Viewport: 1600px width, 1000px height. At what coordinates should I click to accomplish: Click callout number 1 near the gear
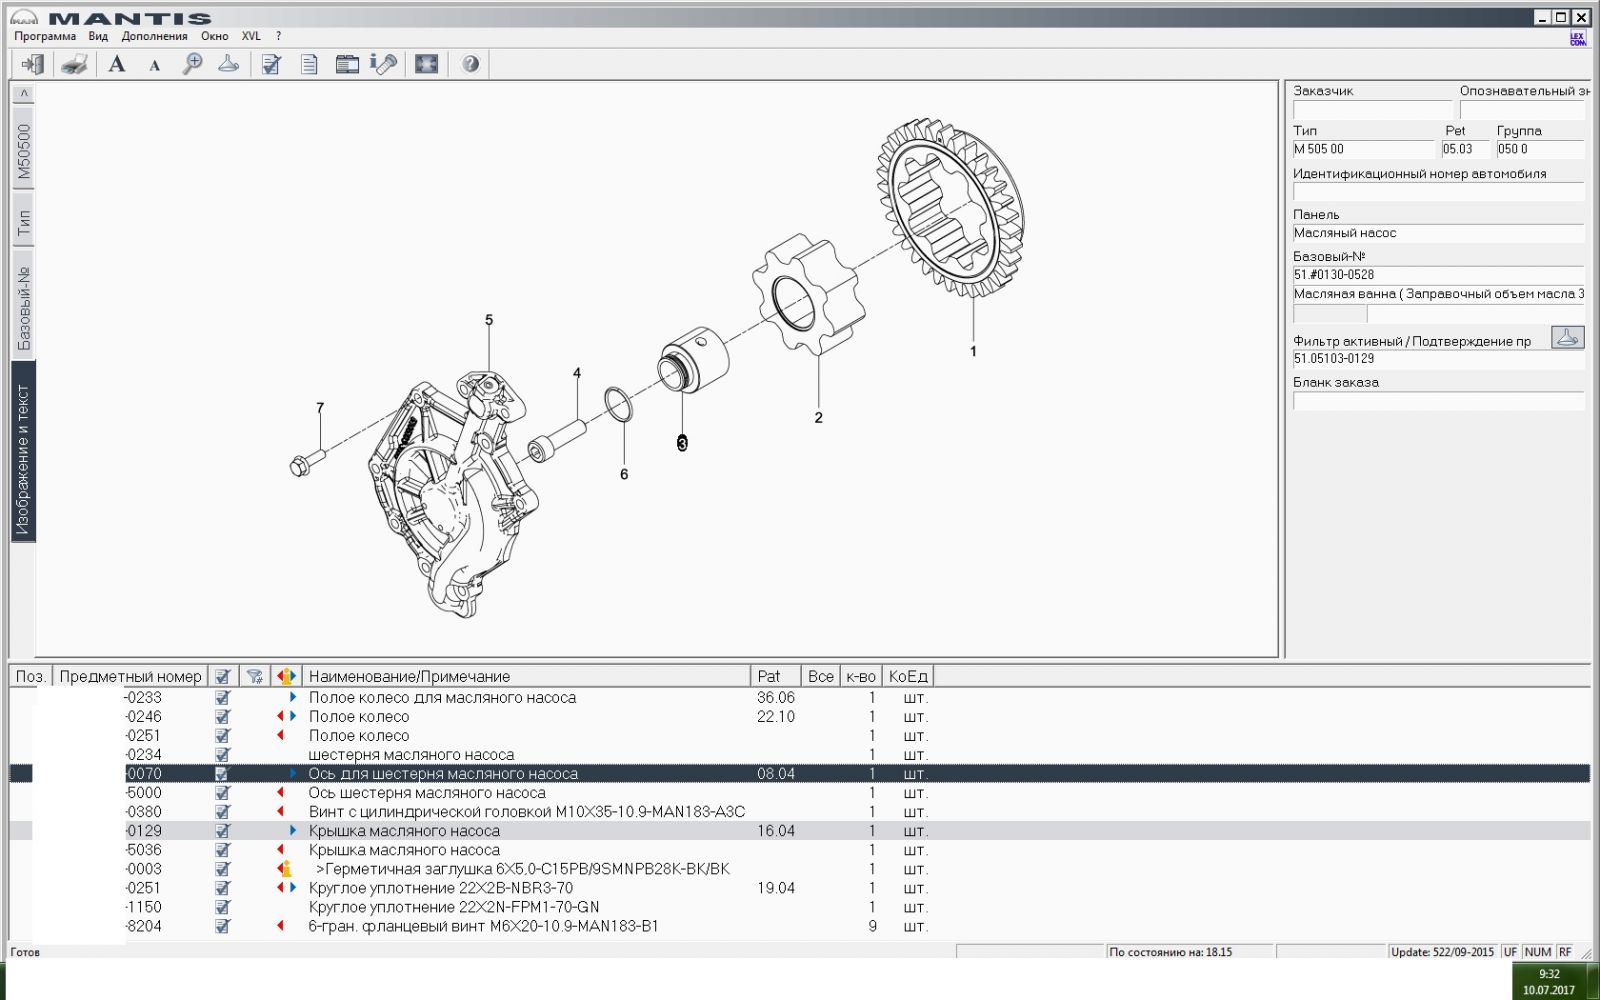point(973,351)
